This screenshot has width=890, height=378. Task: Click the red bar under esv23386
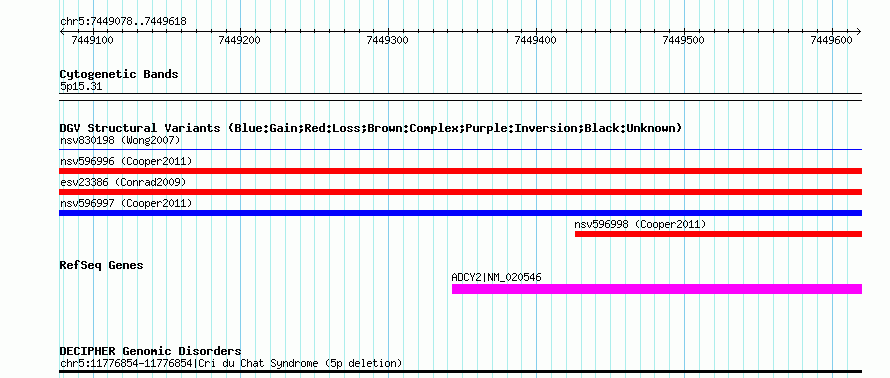point(460,192)
